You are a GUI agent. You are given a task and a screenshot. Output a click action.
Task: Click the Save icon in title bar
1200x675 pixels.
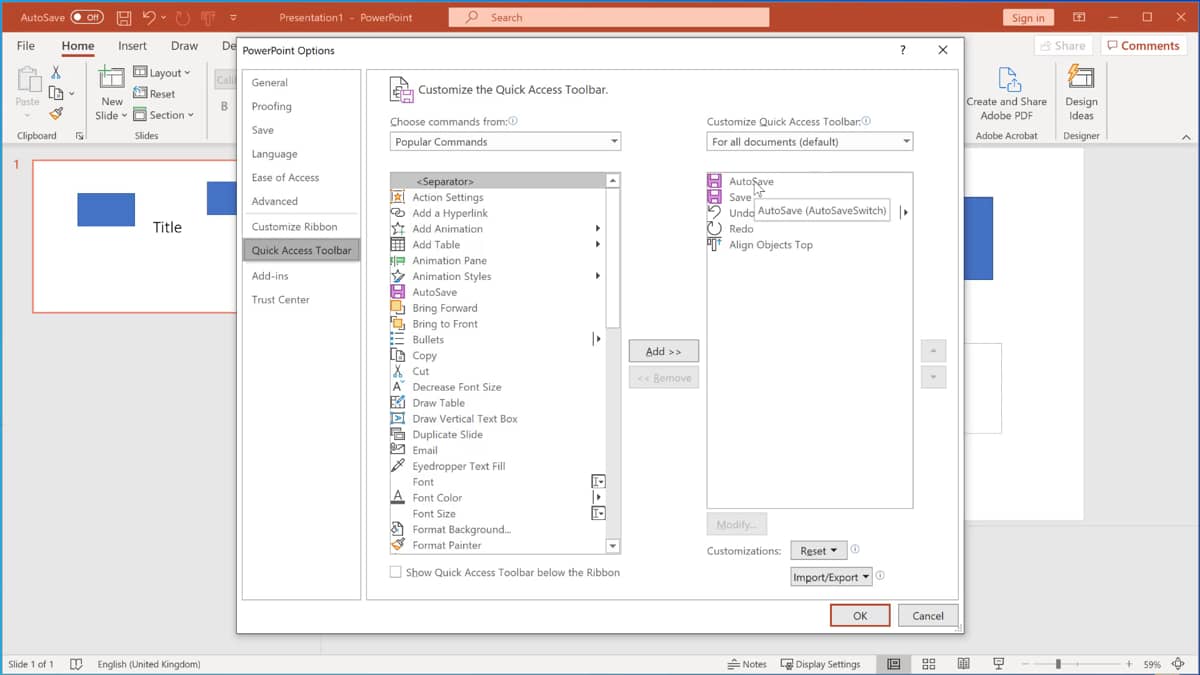tap(124, 17)
